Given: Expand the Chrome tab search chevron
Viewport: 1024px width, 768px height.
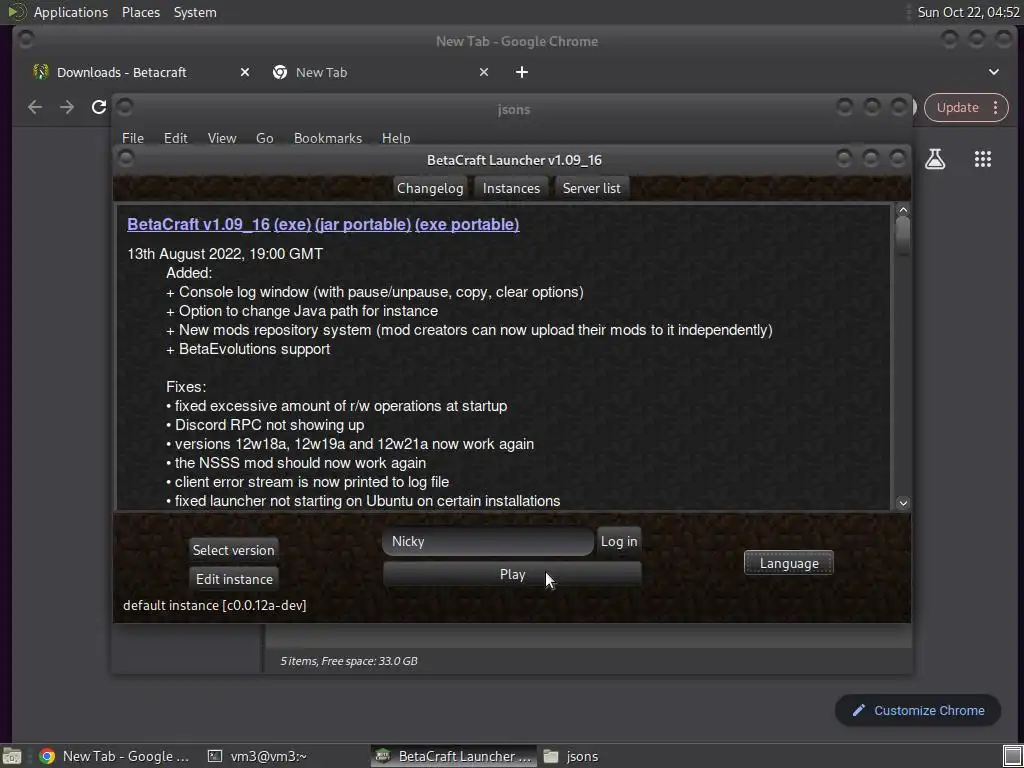Looking at the screenshot, I should (993, 72).
